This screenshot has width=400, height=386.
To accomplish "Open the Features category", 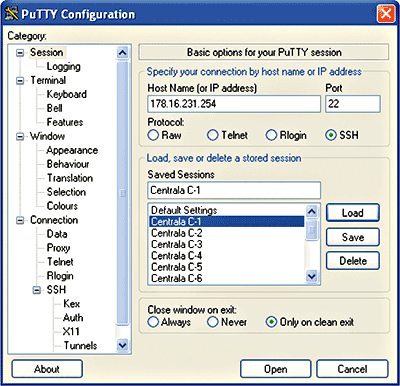I will coord(65,122).
